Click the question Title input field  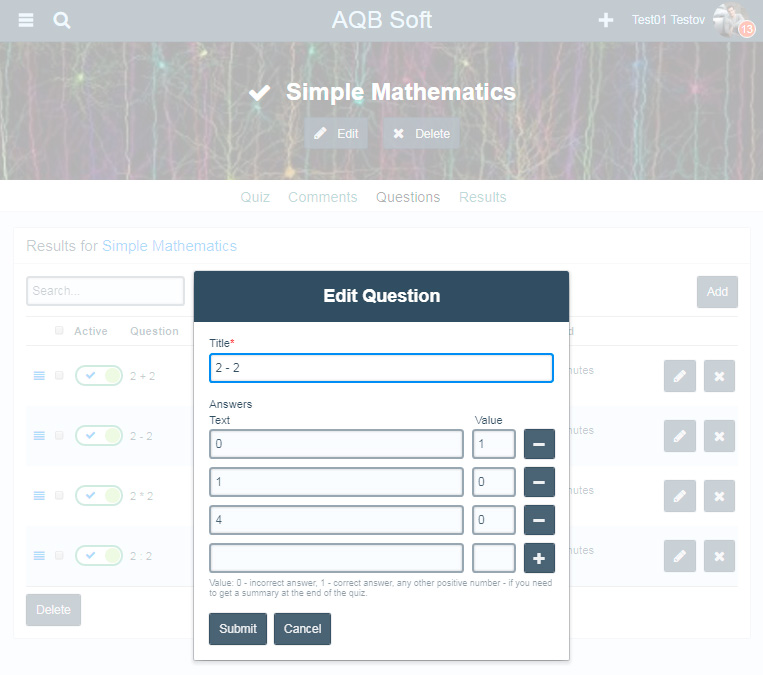coord(381,368)
